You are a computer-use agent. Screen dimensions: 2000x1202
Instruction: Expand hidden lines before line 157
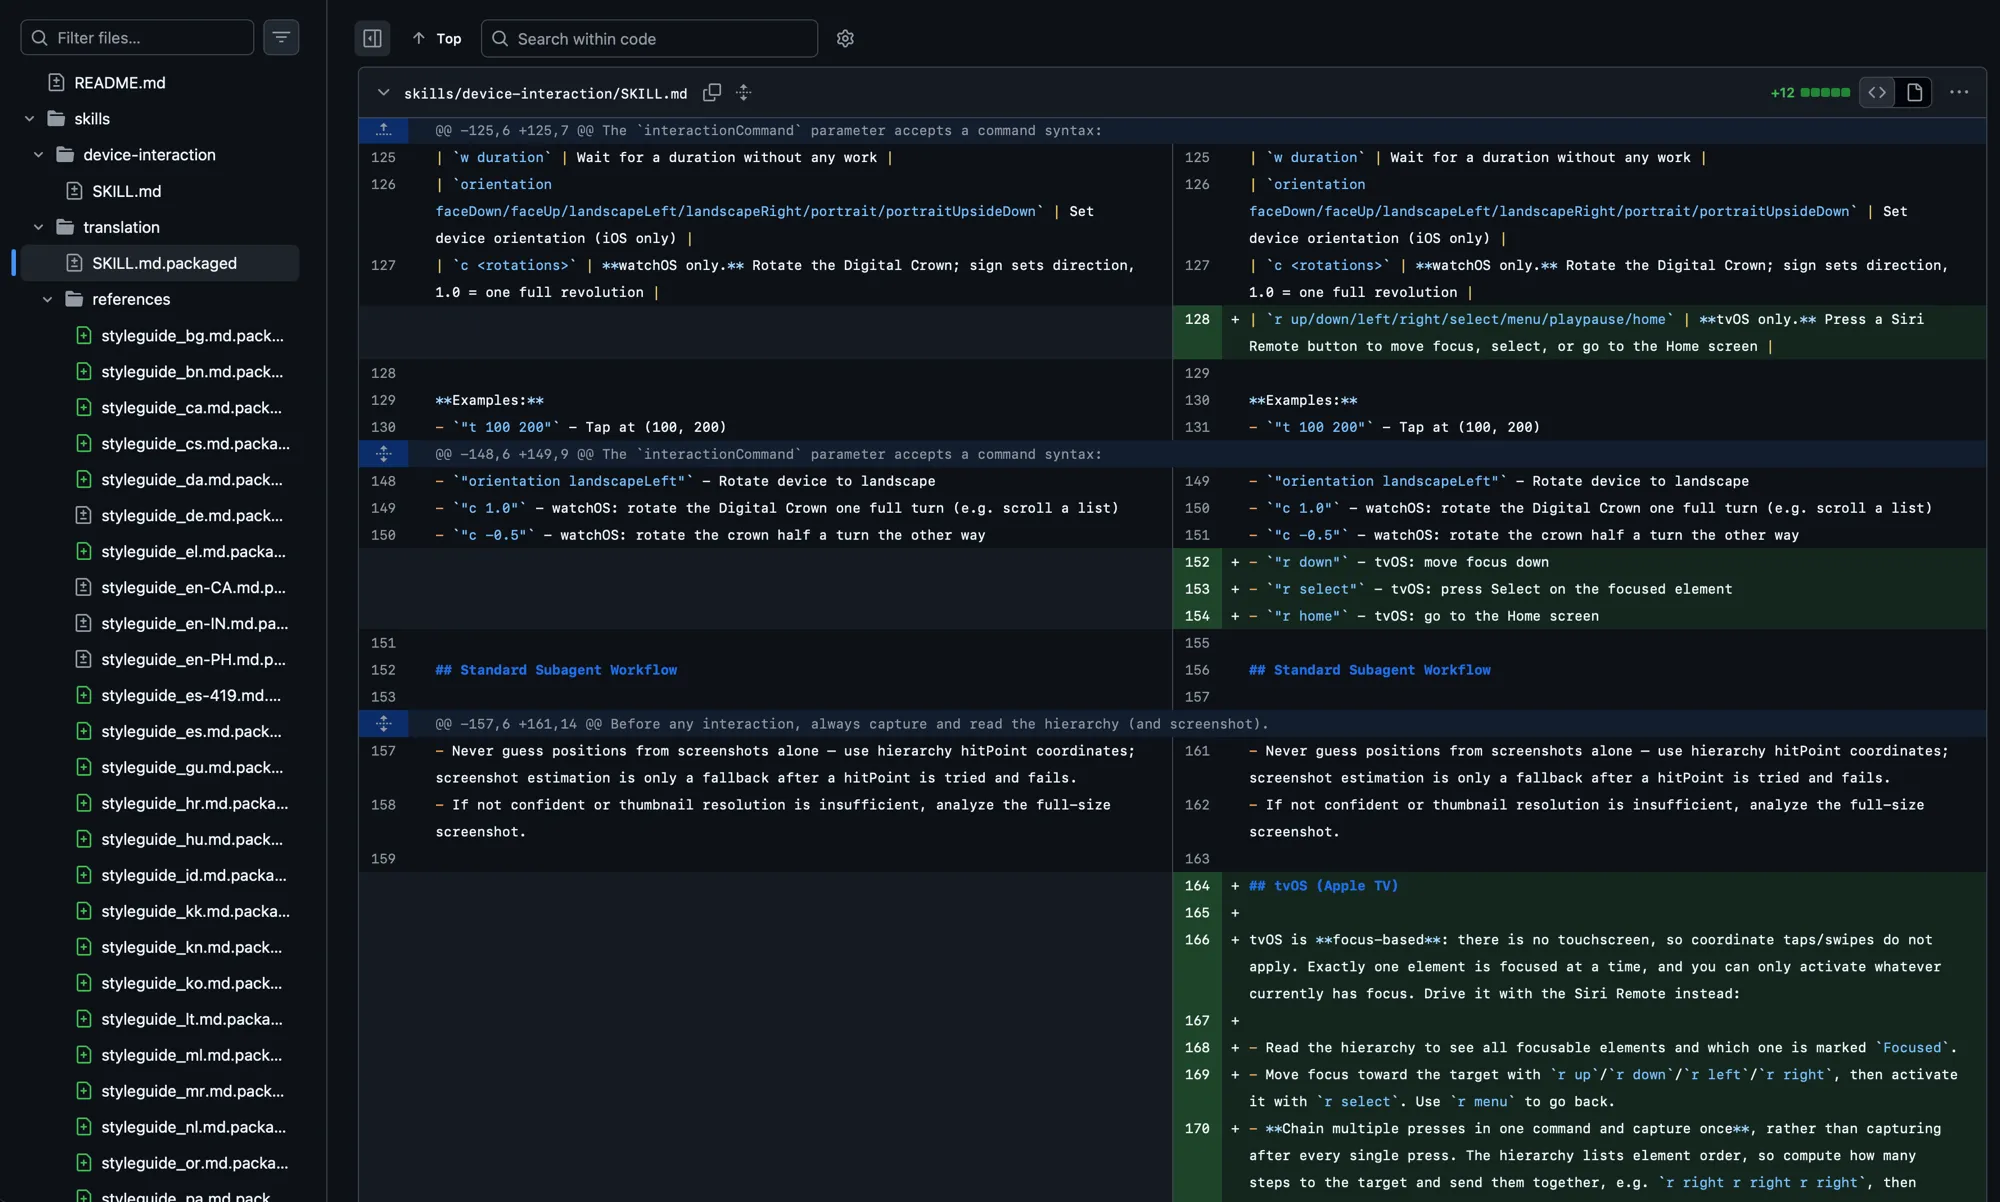383,724
